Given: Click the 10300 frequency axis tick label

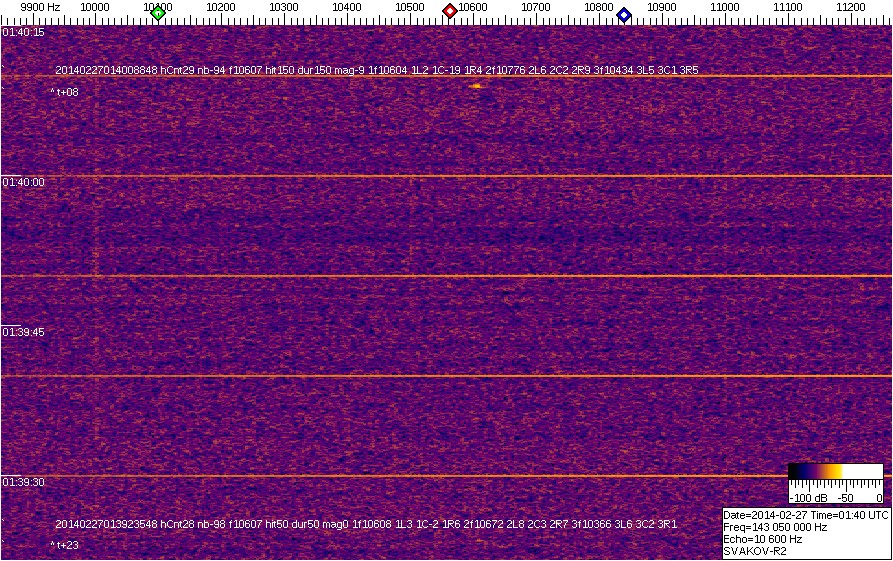Looking at the screenshot, I should click(283, 7).
